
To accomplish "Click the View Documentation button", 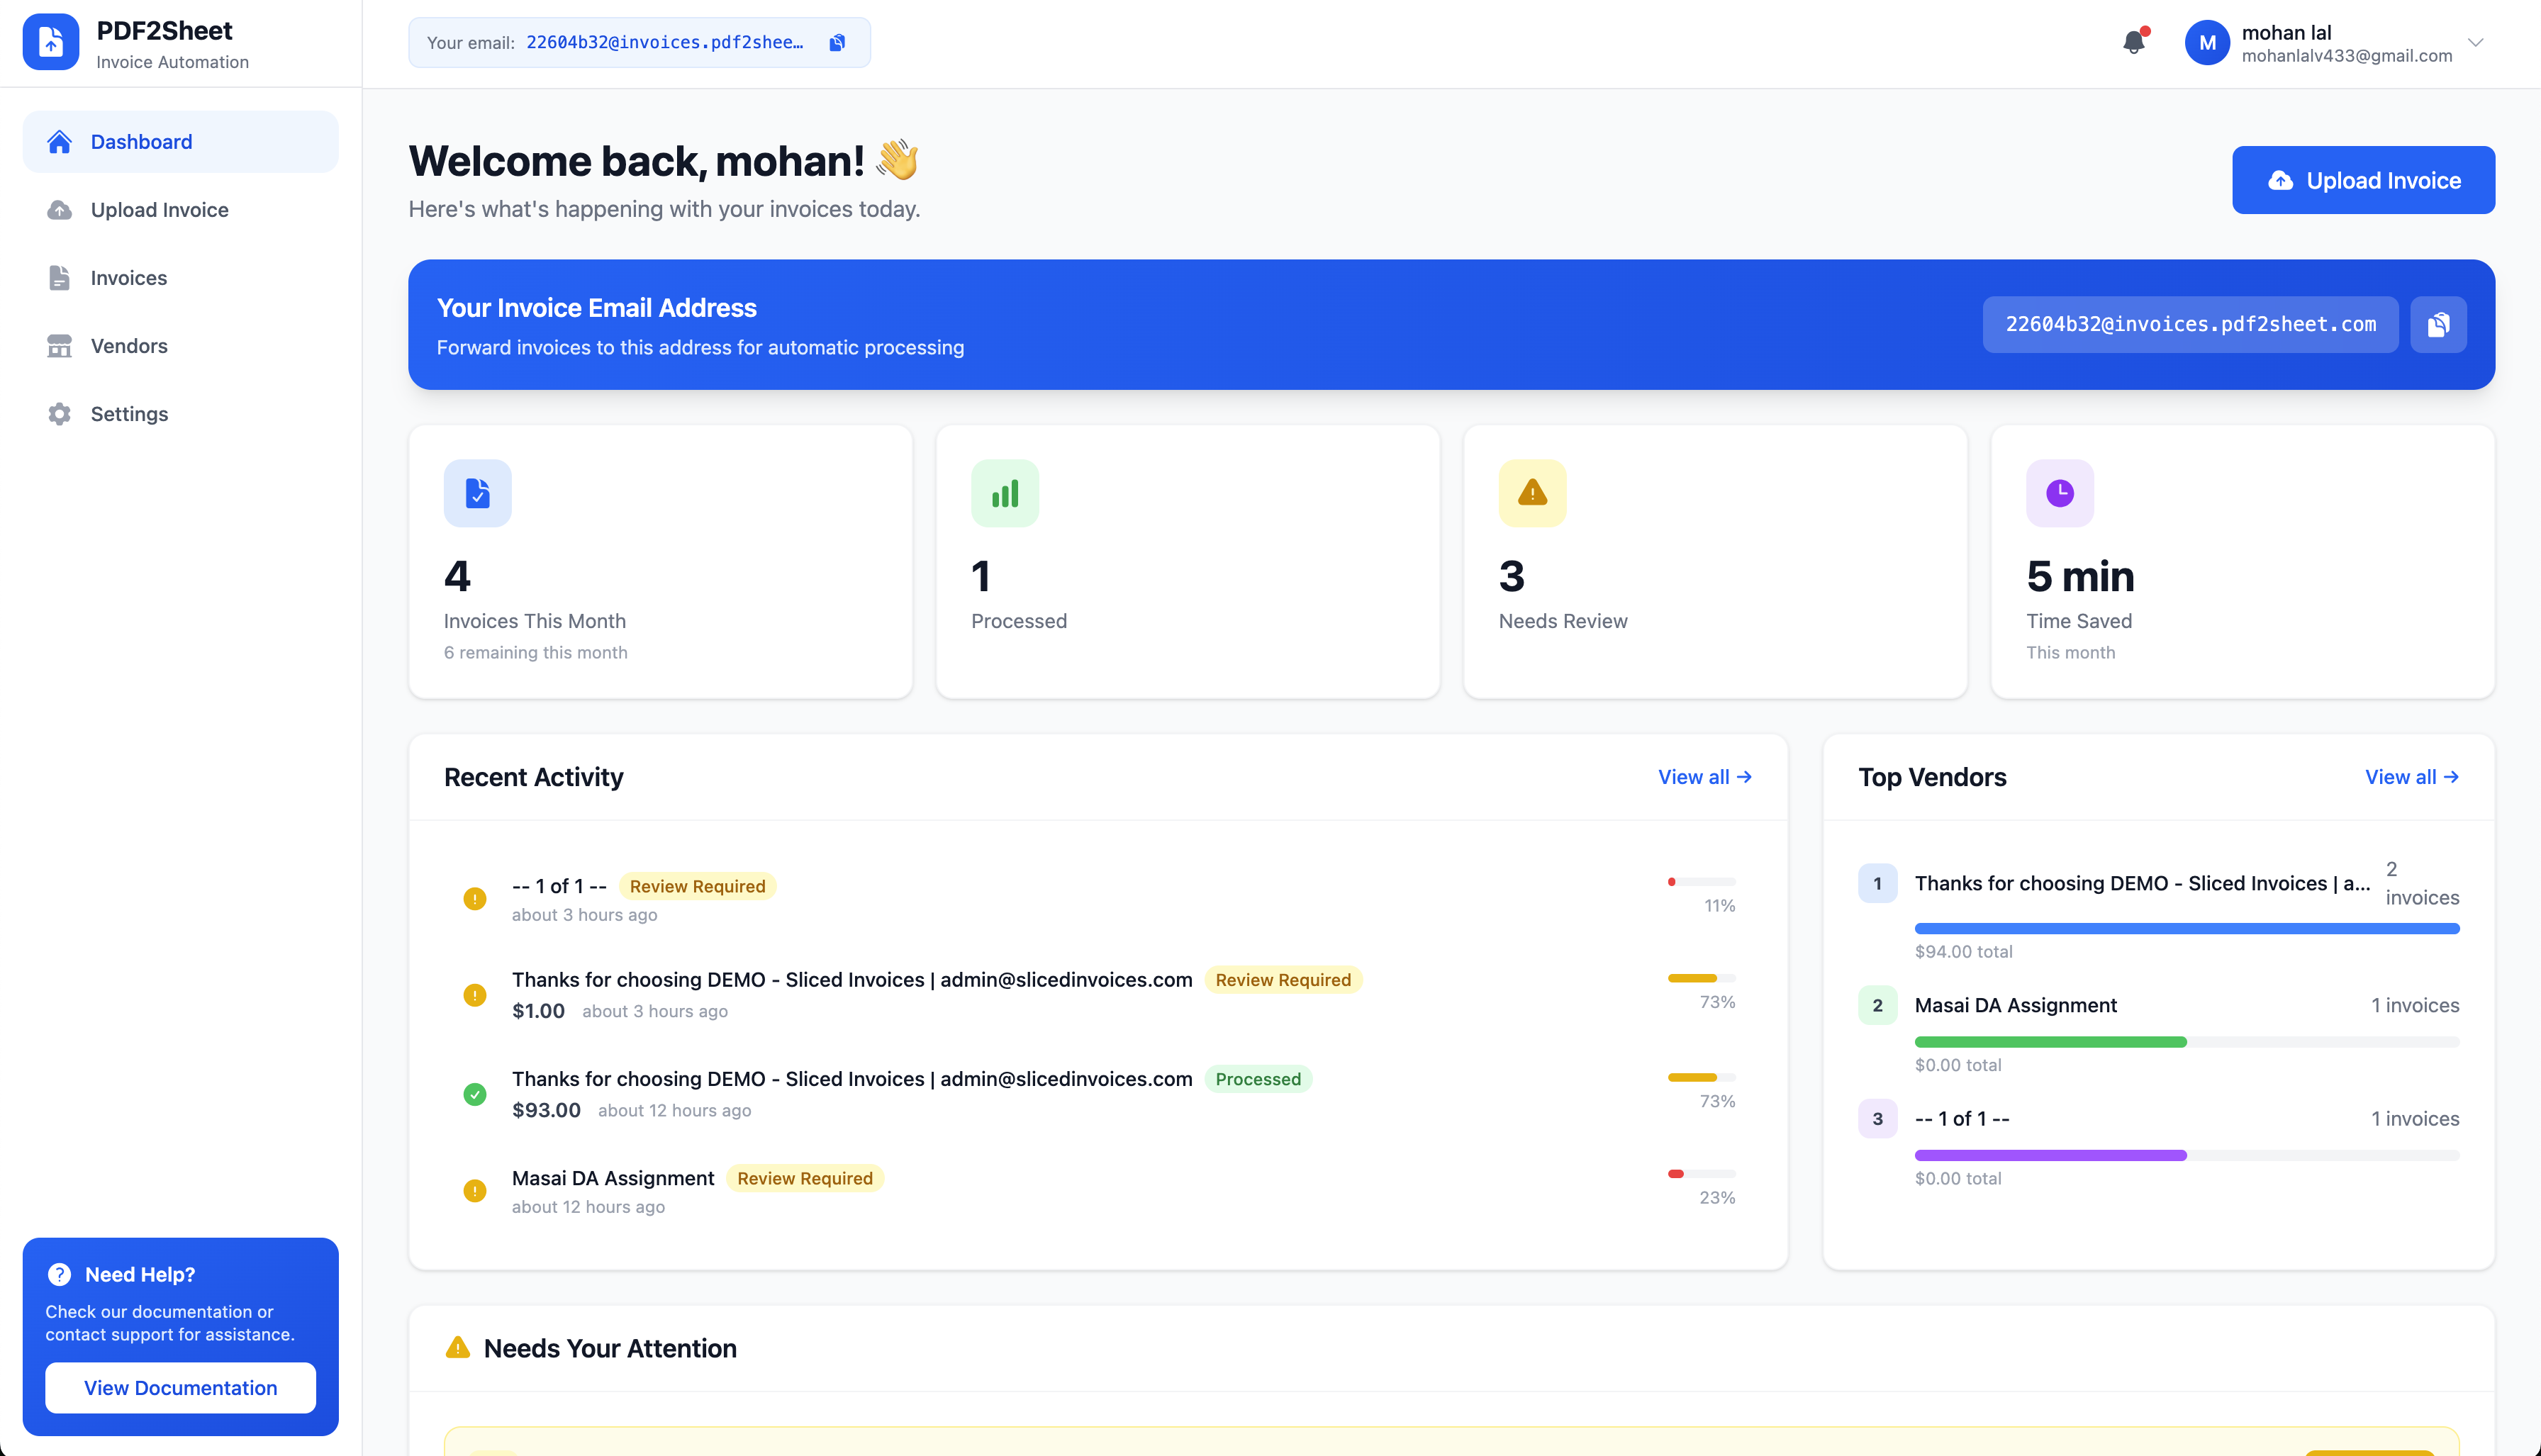I will tap(180, 1387).
